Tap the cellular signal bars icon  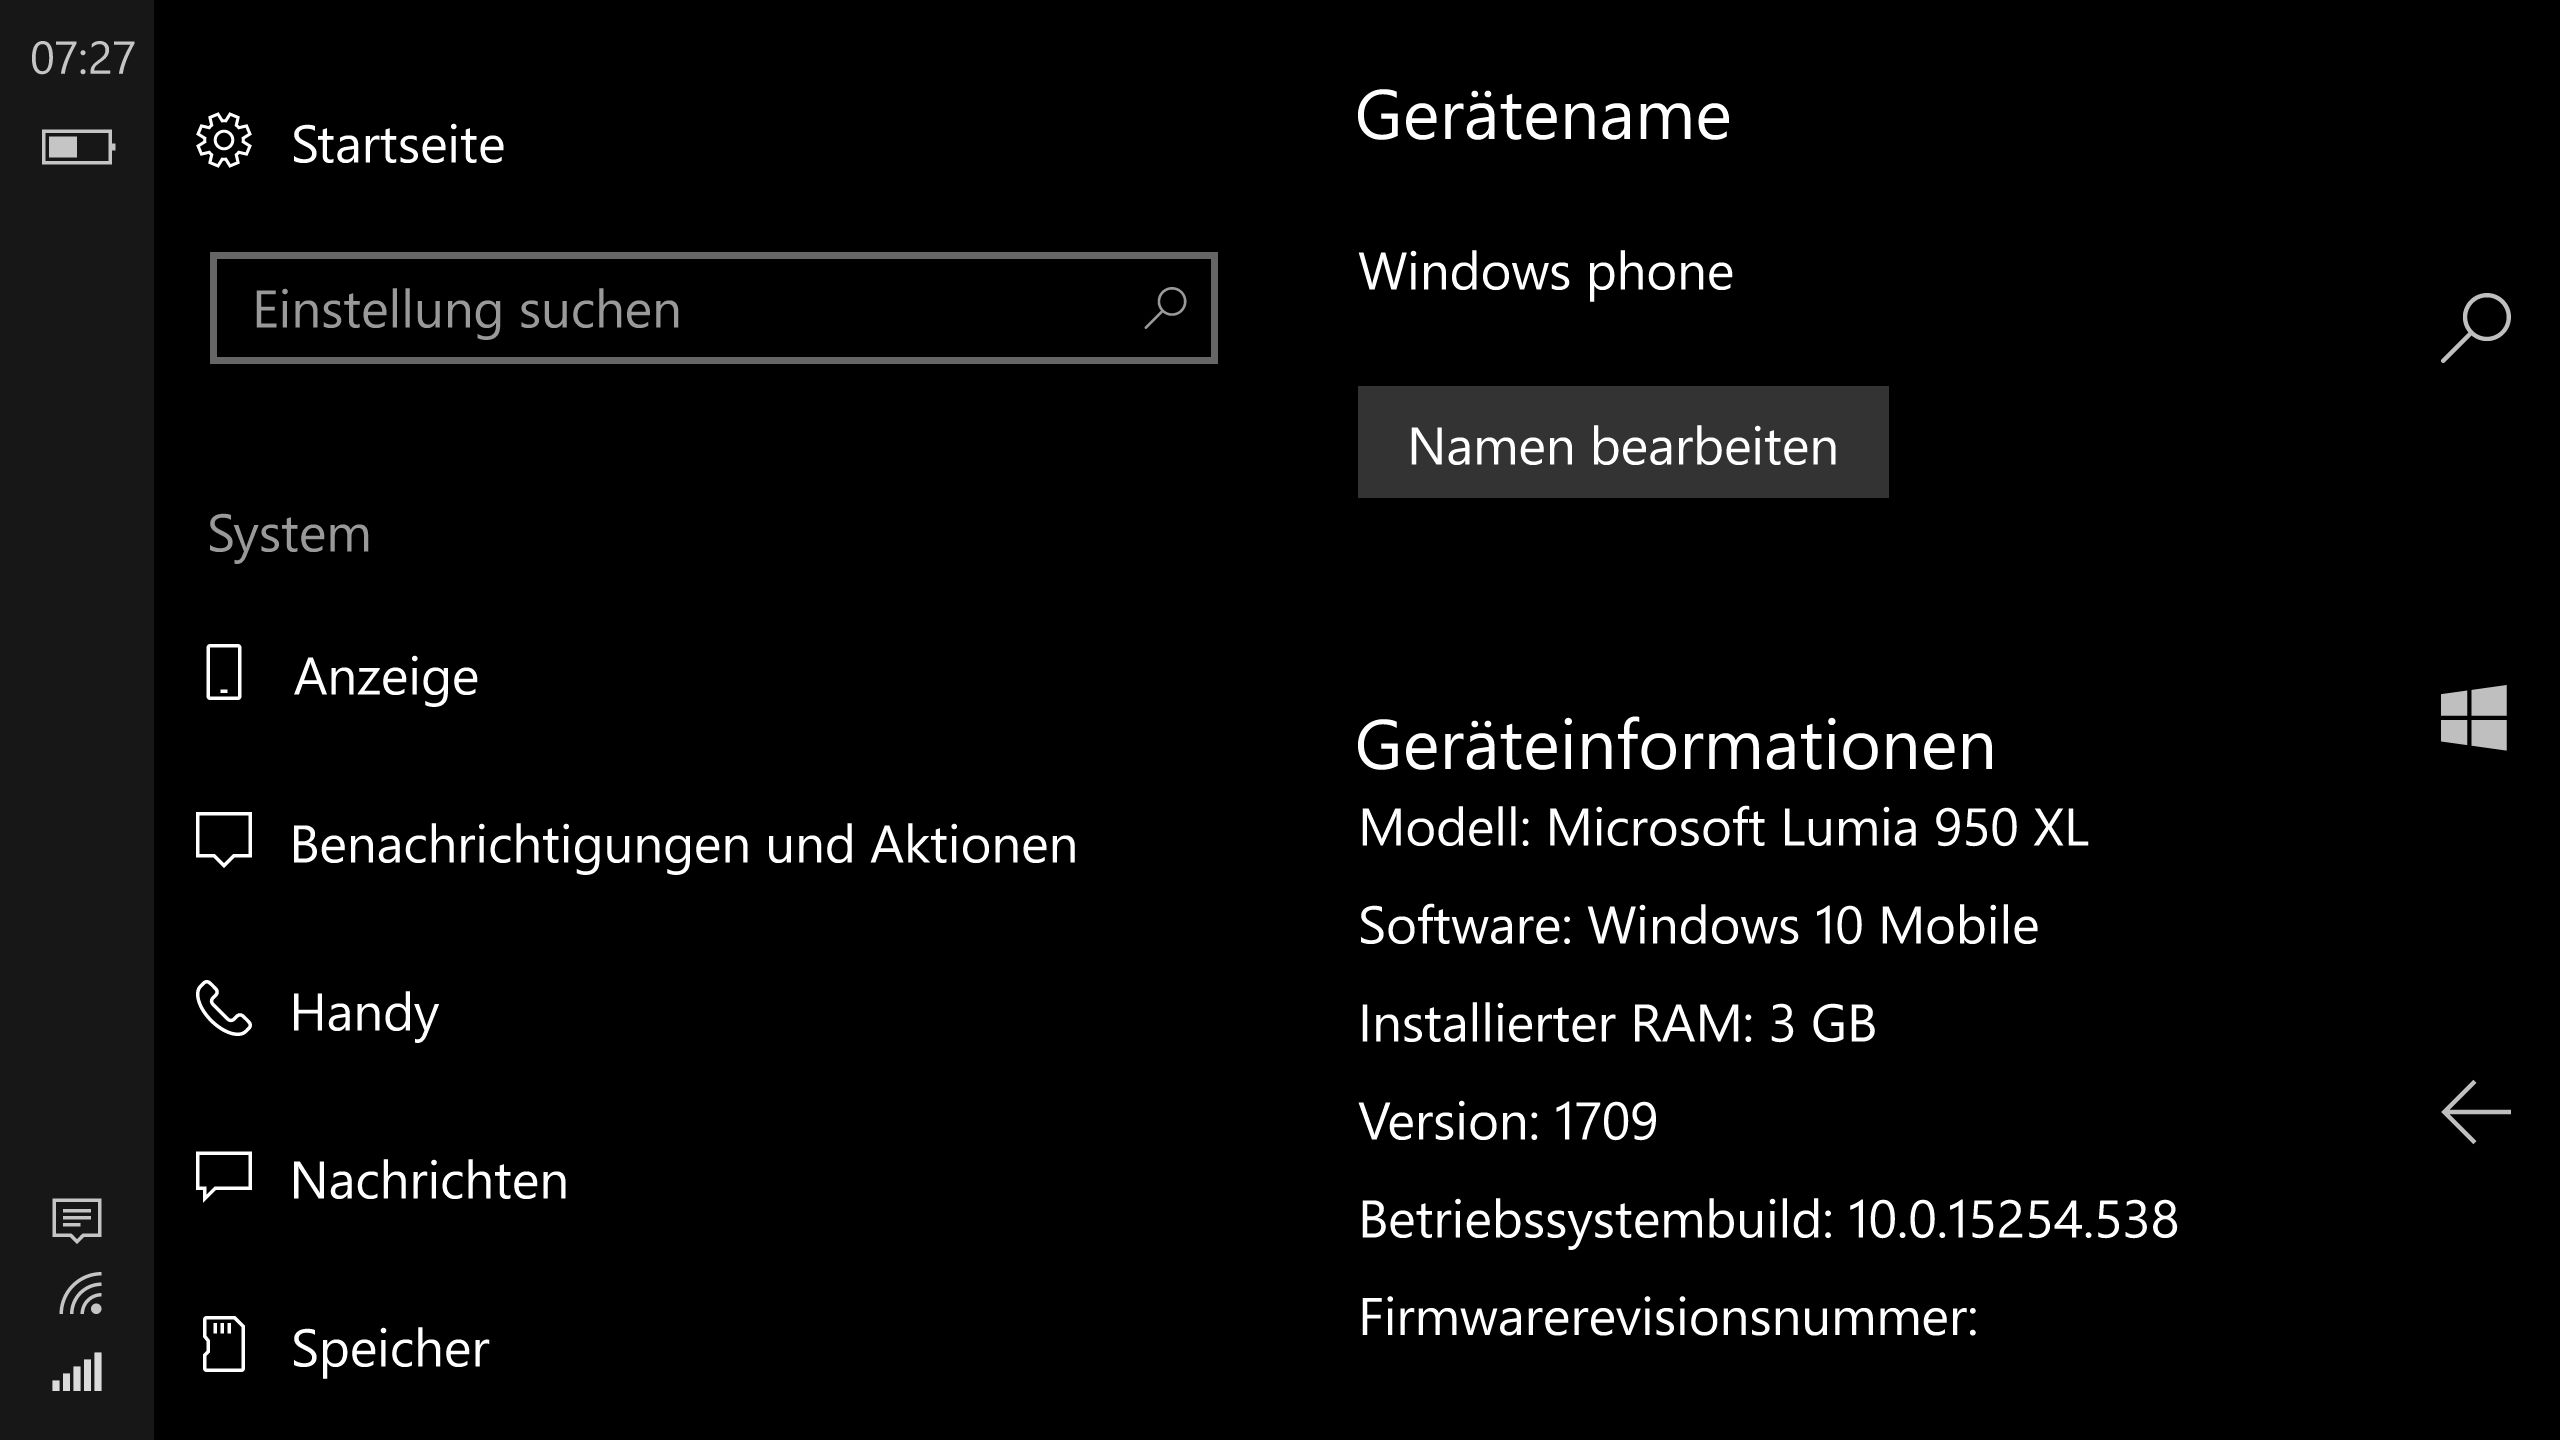(77, 1372)
